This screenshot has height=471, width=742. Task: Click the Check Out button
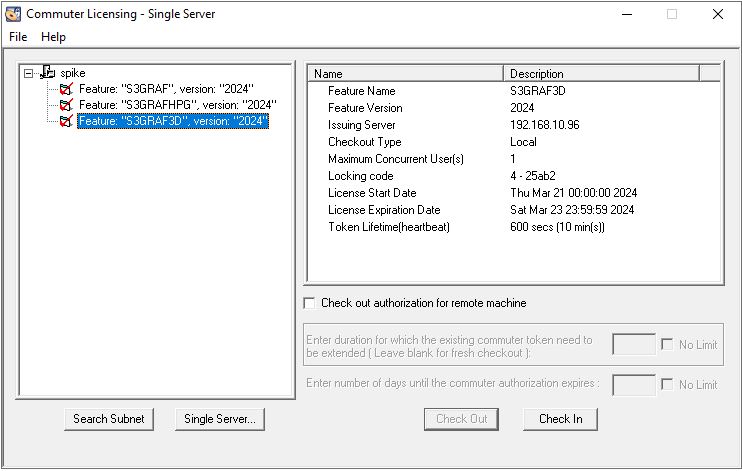(461, 419)
